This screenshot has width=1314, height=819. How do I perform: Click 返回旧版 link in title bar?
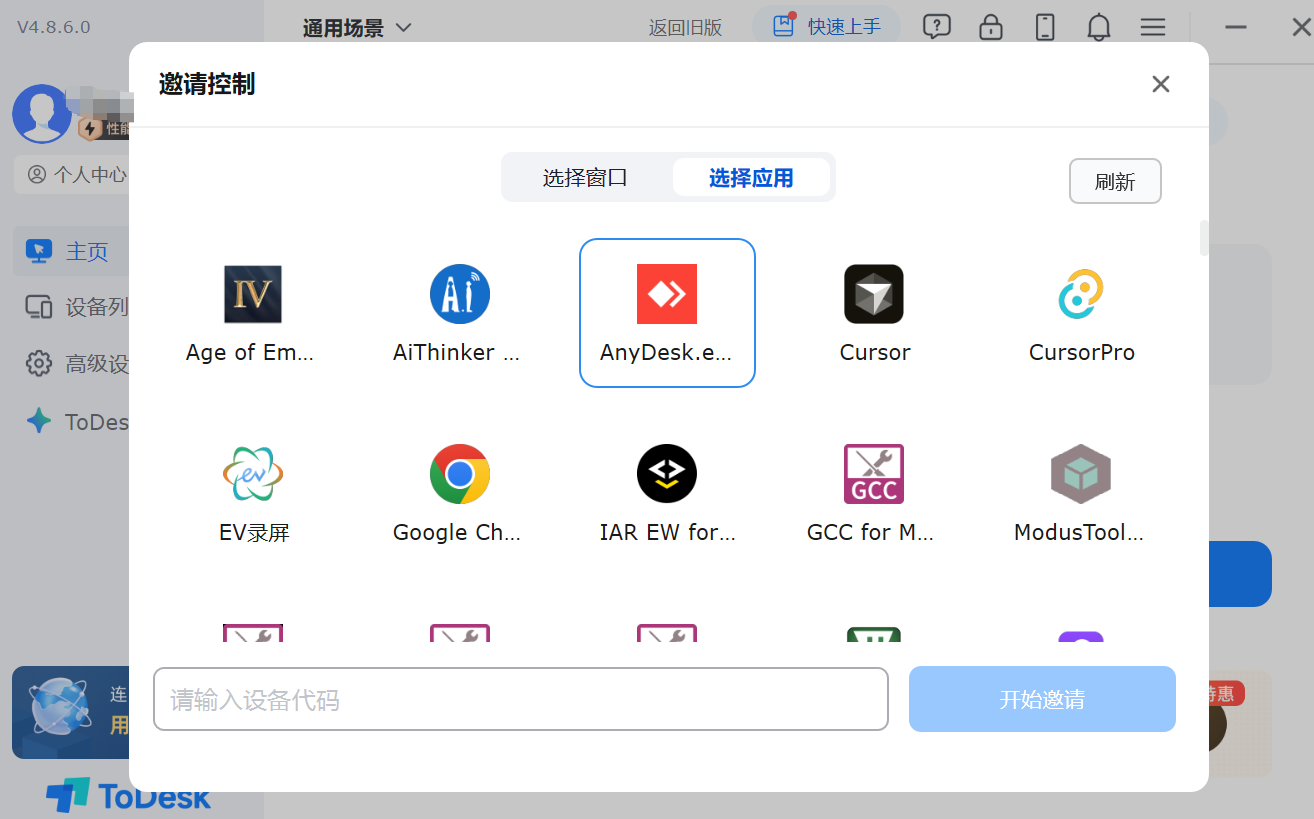[x=685, y=28]
